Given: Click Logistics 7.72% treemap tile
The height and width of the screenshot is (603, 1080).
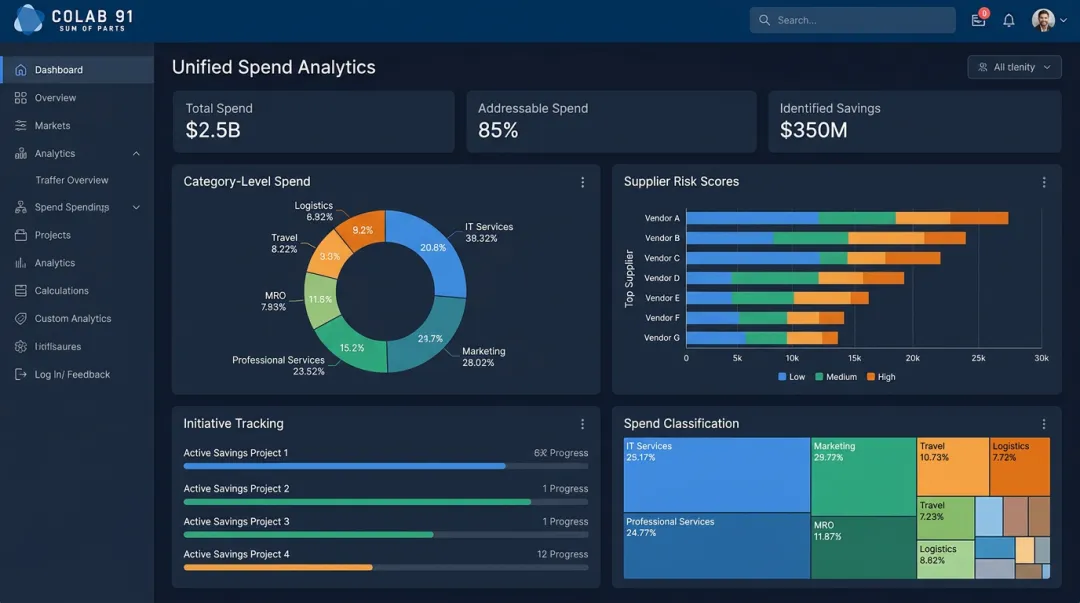Looking at the screenshot, I should (1020, 467).
